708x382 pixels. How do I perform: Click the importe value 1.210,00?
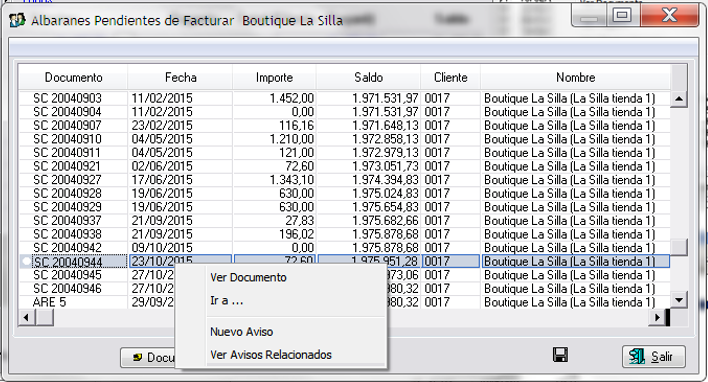click(292, 139)
